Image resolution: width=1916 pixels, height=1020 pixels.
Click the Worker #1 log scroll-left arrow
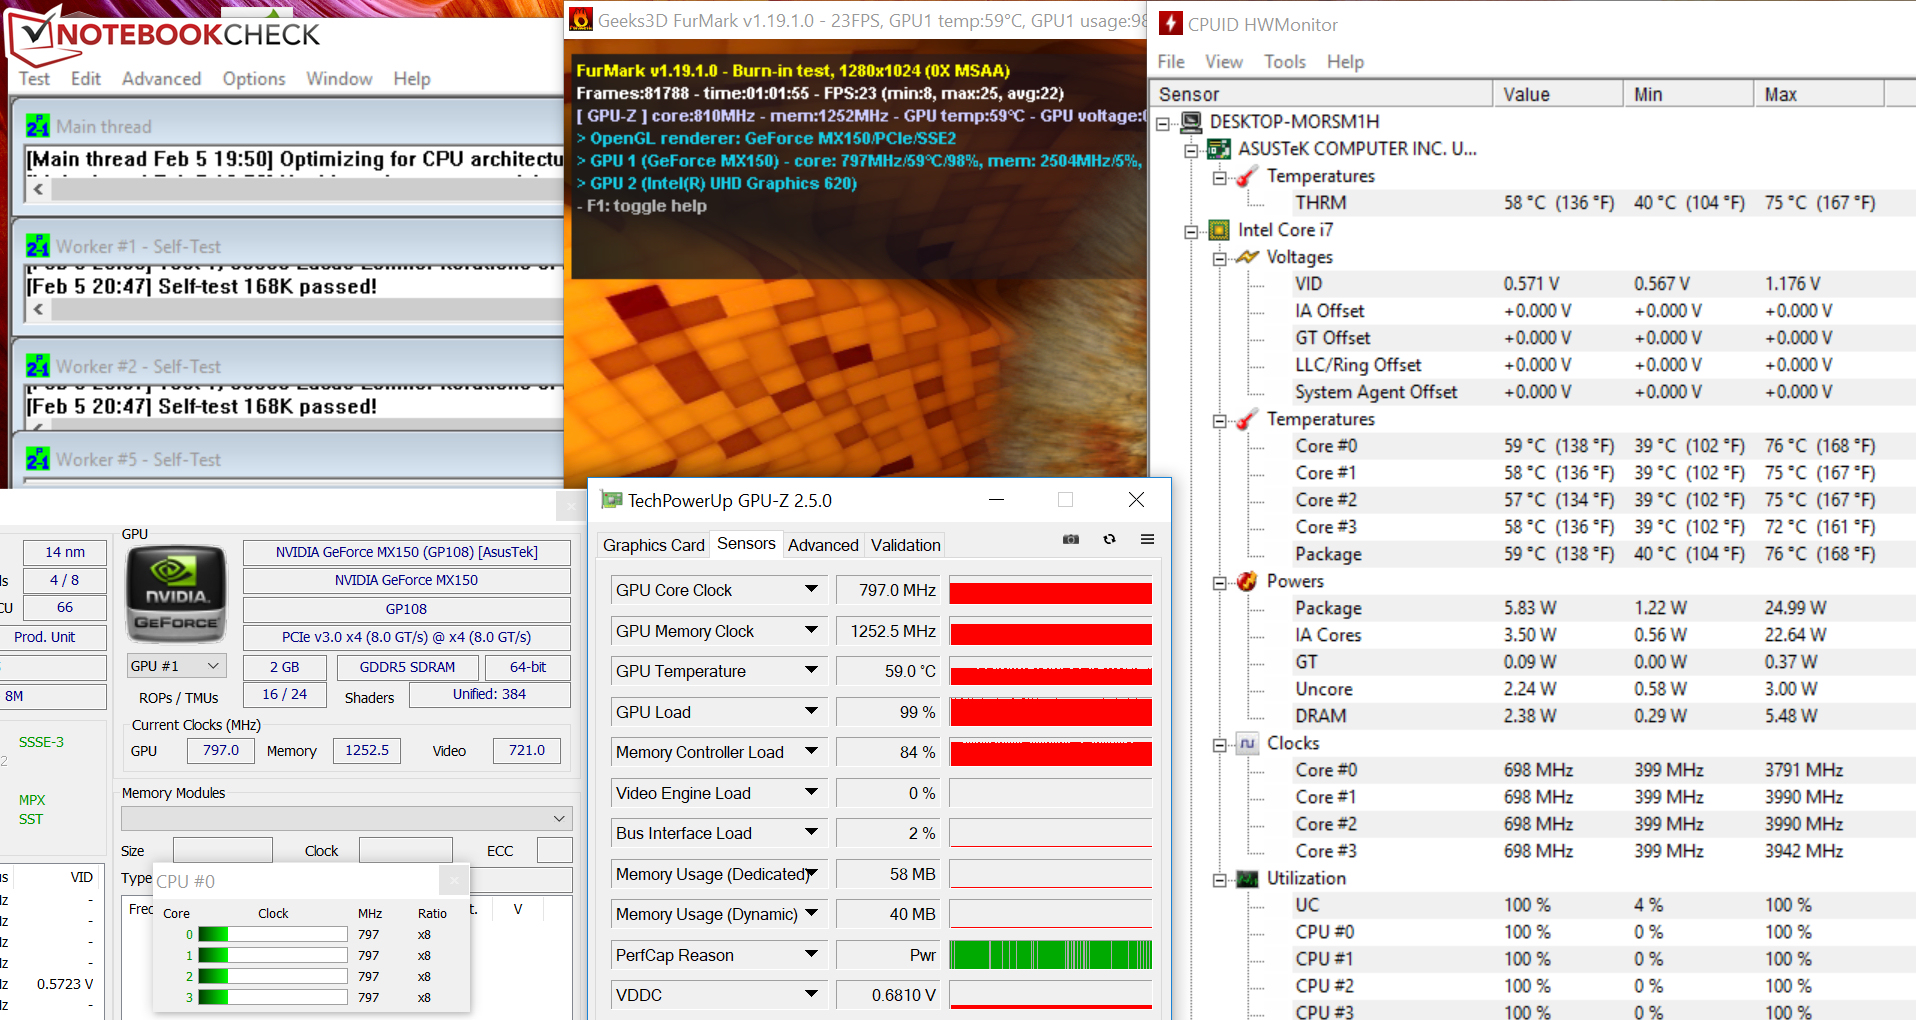click(x=38, y=309)
